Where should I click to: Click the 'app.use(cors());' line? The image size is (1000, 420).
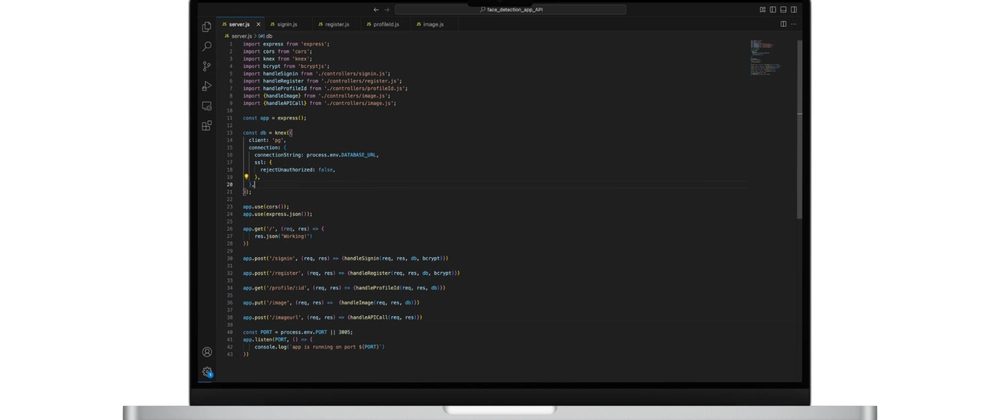coord(266,206)
